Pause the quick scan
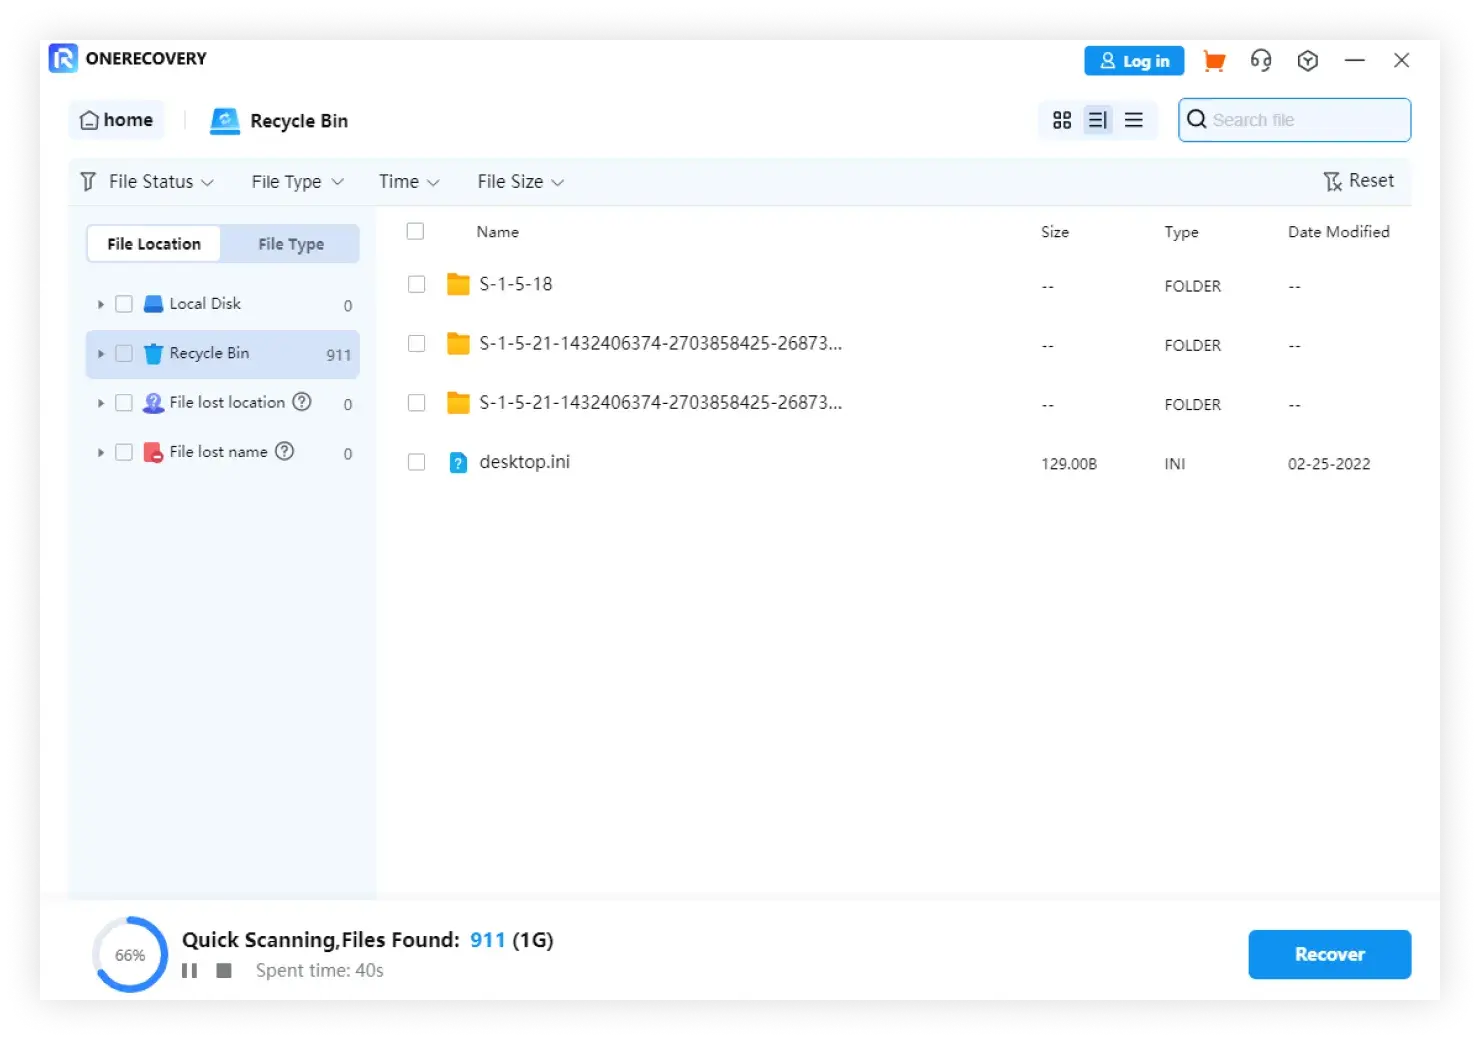Image resolution: width=1480 pixels, height=1040 pixels. point(189,970)
